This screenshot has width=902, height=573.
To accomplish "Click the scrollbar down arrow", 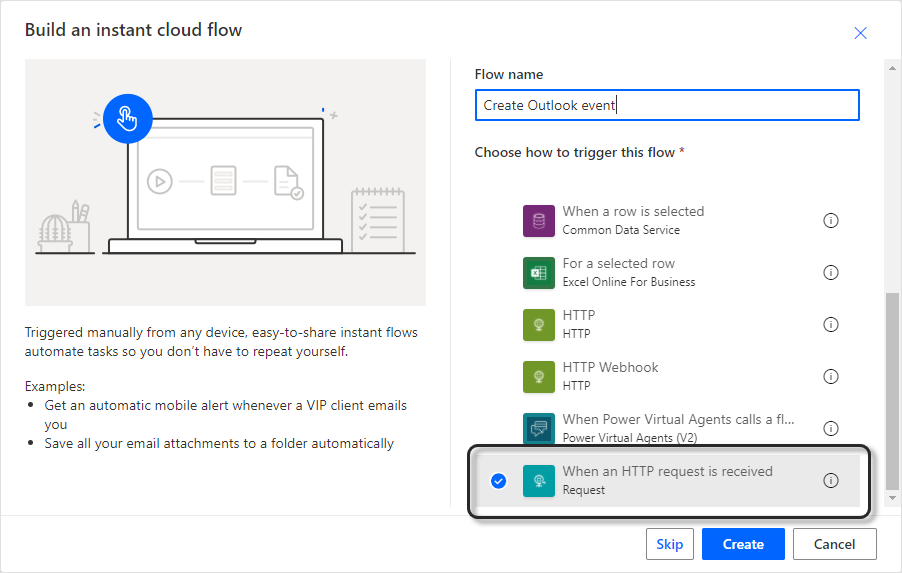I will point(892,498).
